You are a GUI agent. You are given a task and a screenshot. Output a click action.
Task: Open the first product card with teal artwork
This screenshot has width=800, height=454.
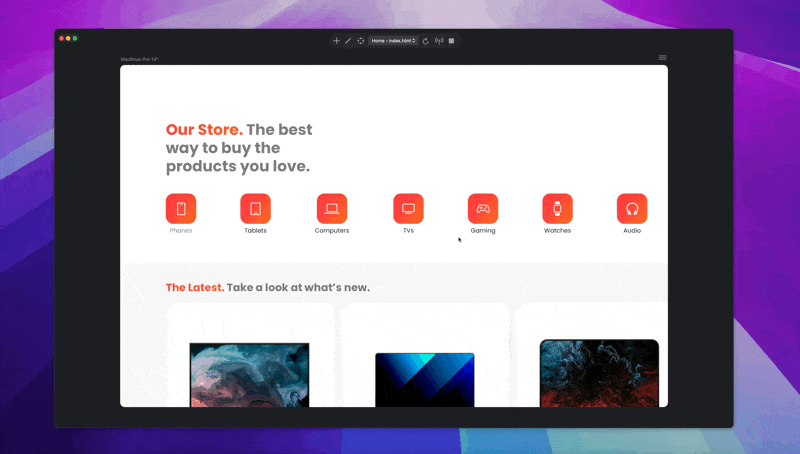tap(250, 355)
